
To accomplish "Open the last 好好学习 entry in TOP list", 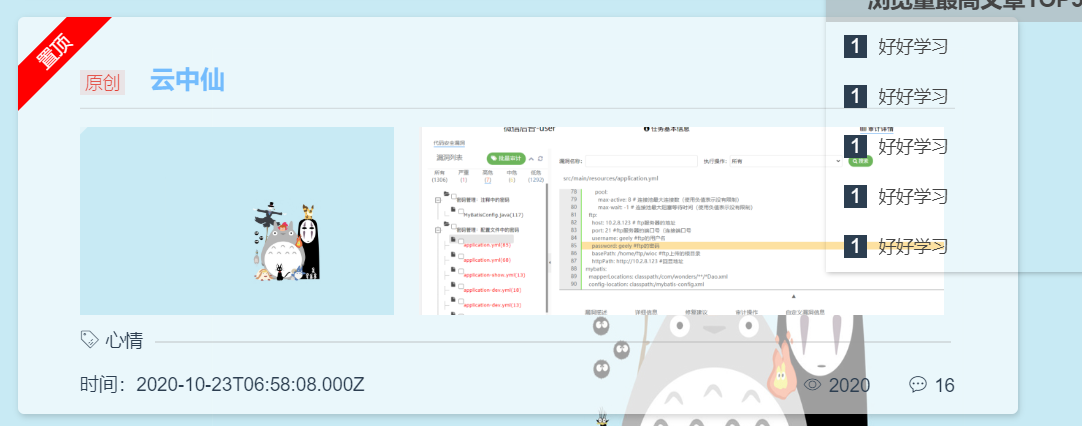I will (x=913, y=246).
